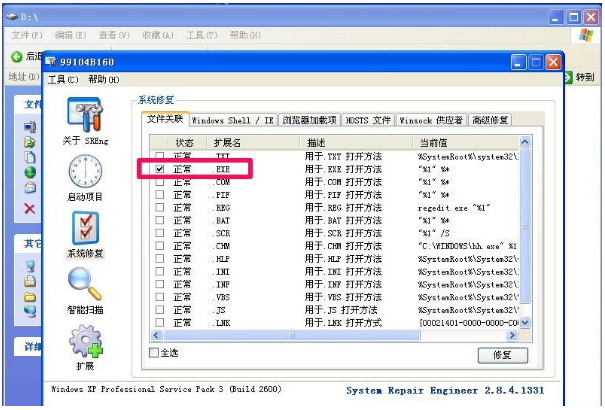This screenshot has width=605, height=410.
Task: Open the 帮助(H) menu in SREng
Action: coord(103,80)
